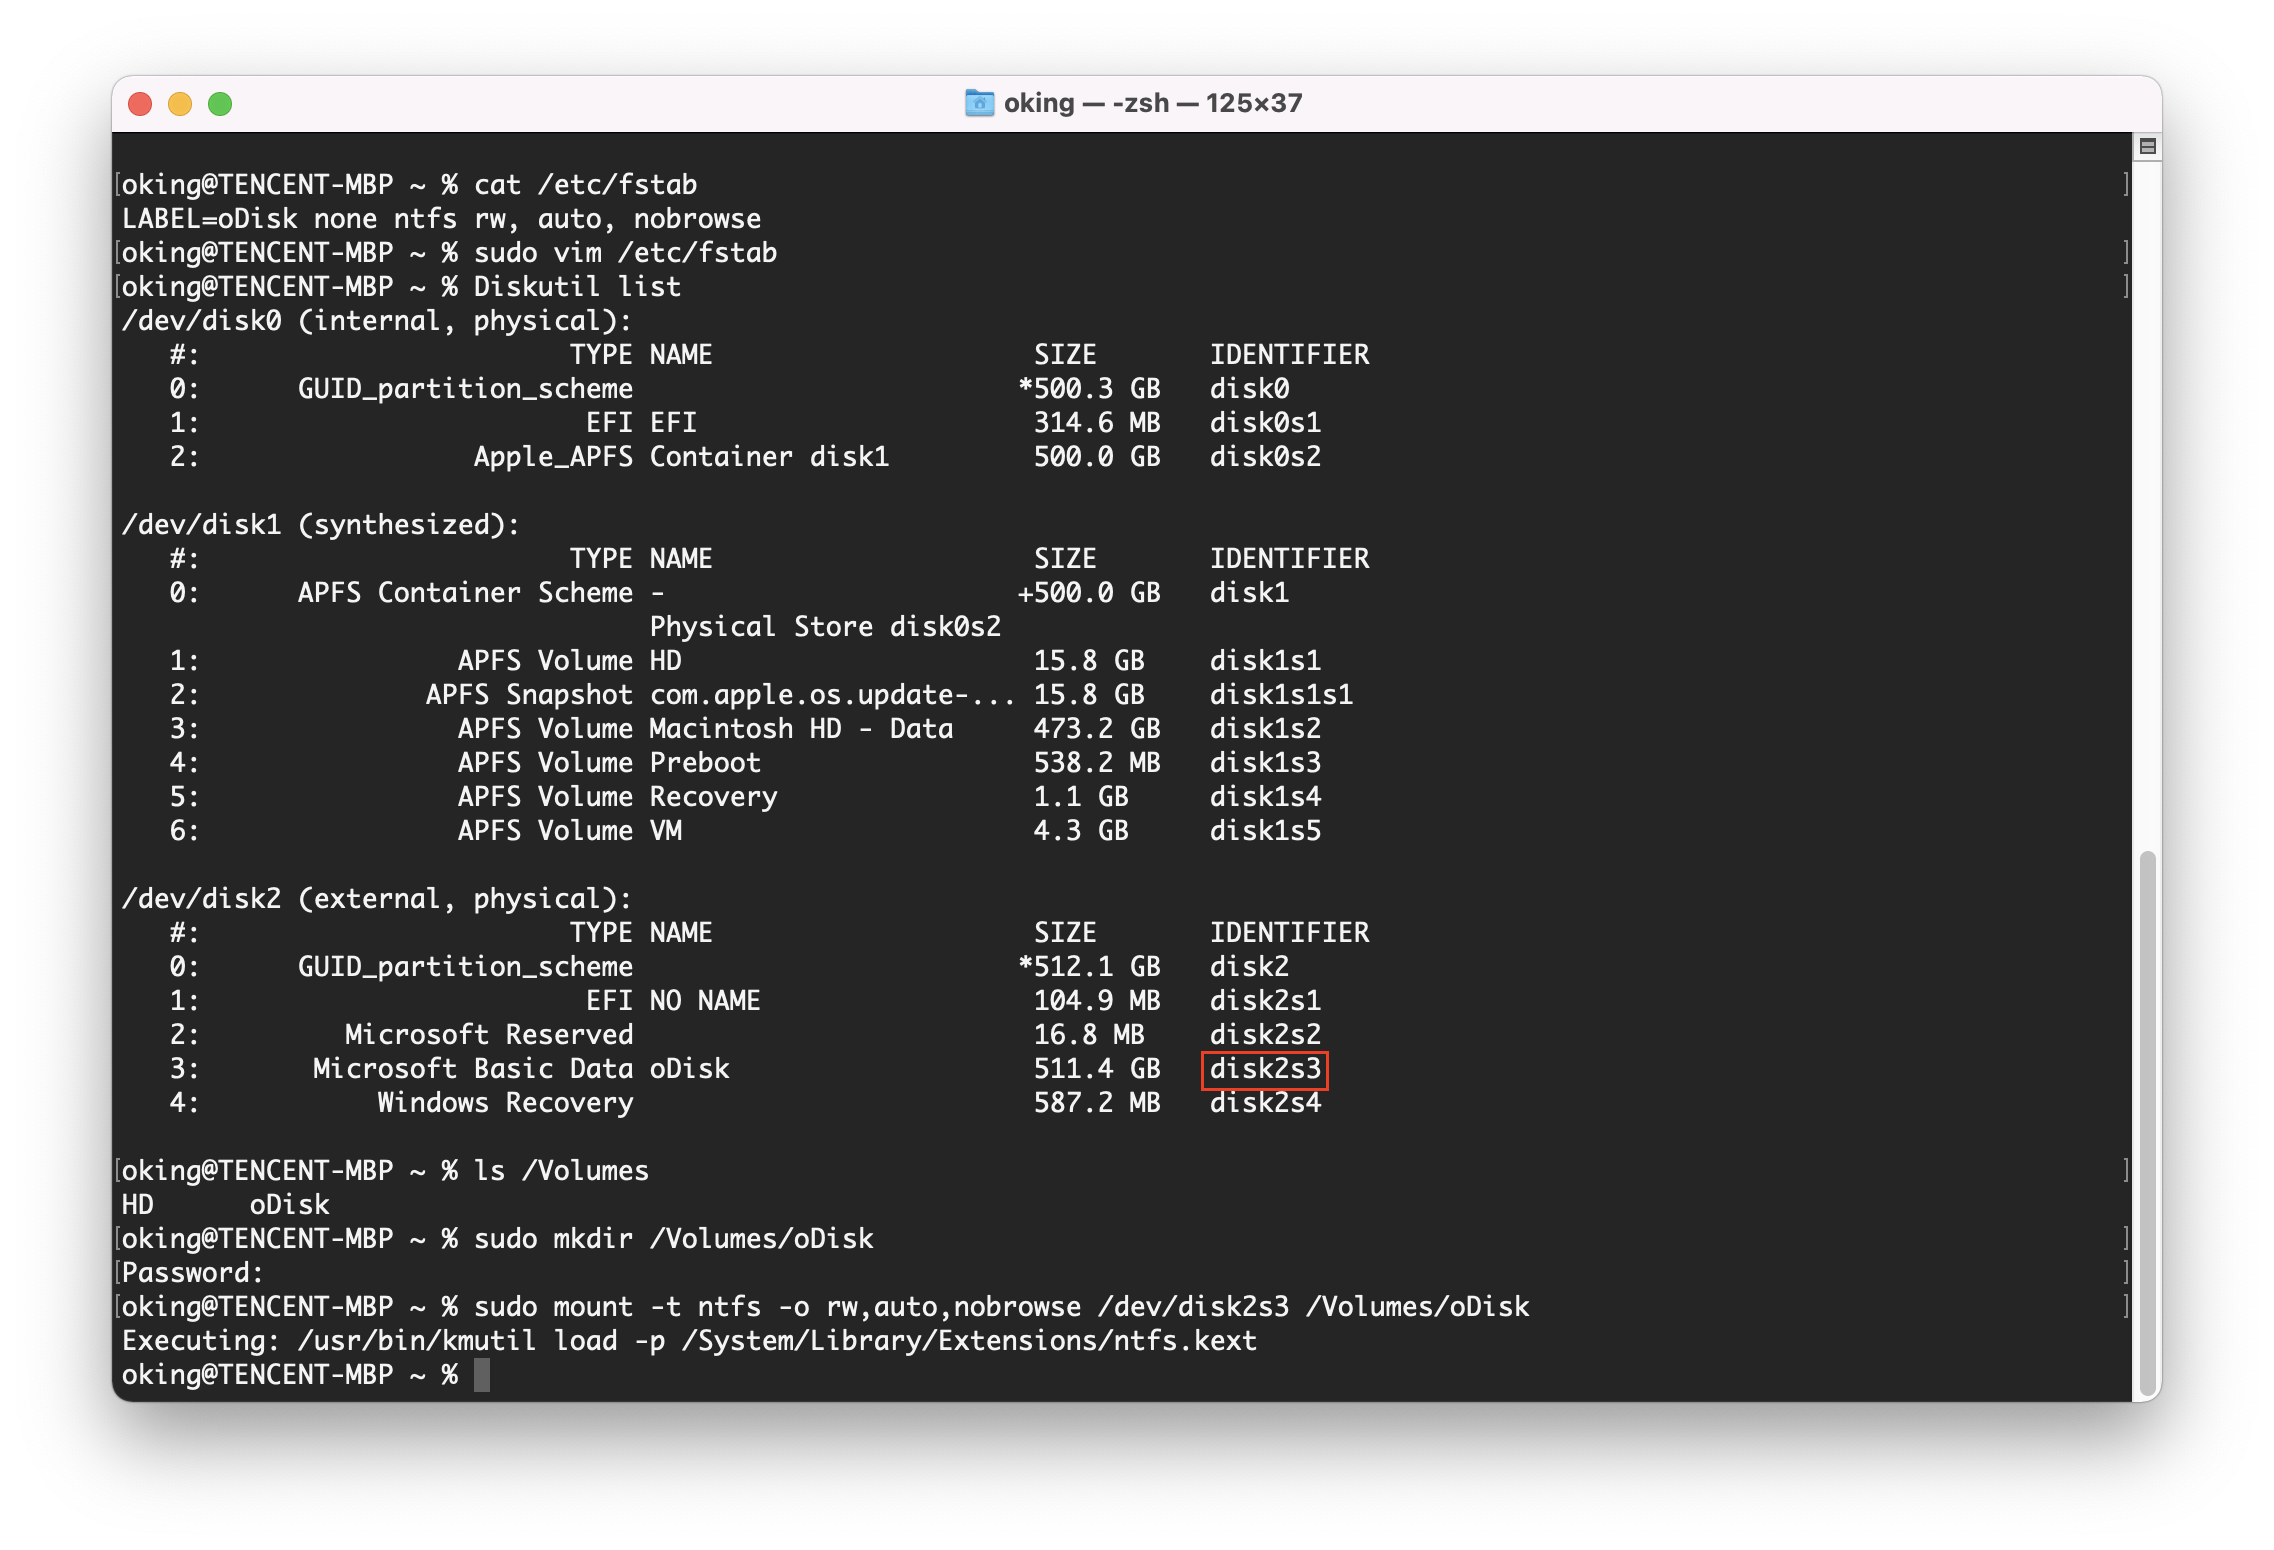Click the 'Diskutil list' command
The height and width of the screenshot is (1550, 2274).
click(577, 287)
